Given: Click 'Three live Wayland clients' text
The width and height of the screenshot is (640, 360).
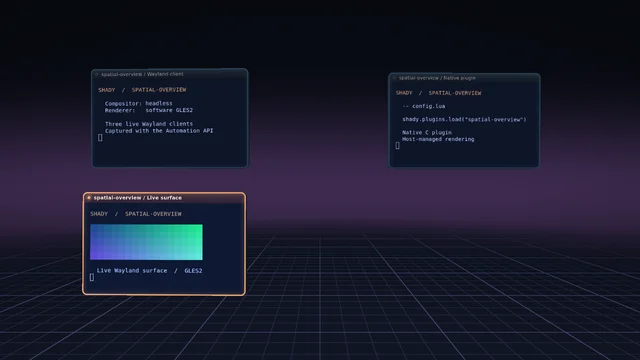Looking at the screenshot, I should tap(149, 124).
